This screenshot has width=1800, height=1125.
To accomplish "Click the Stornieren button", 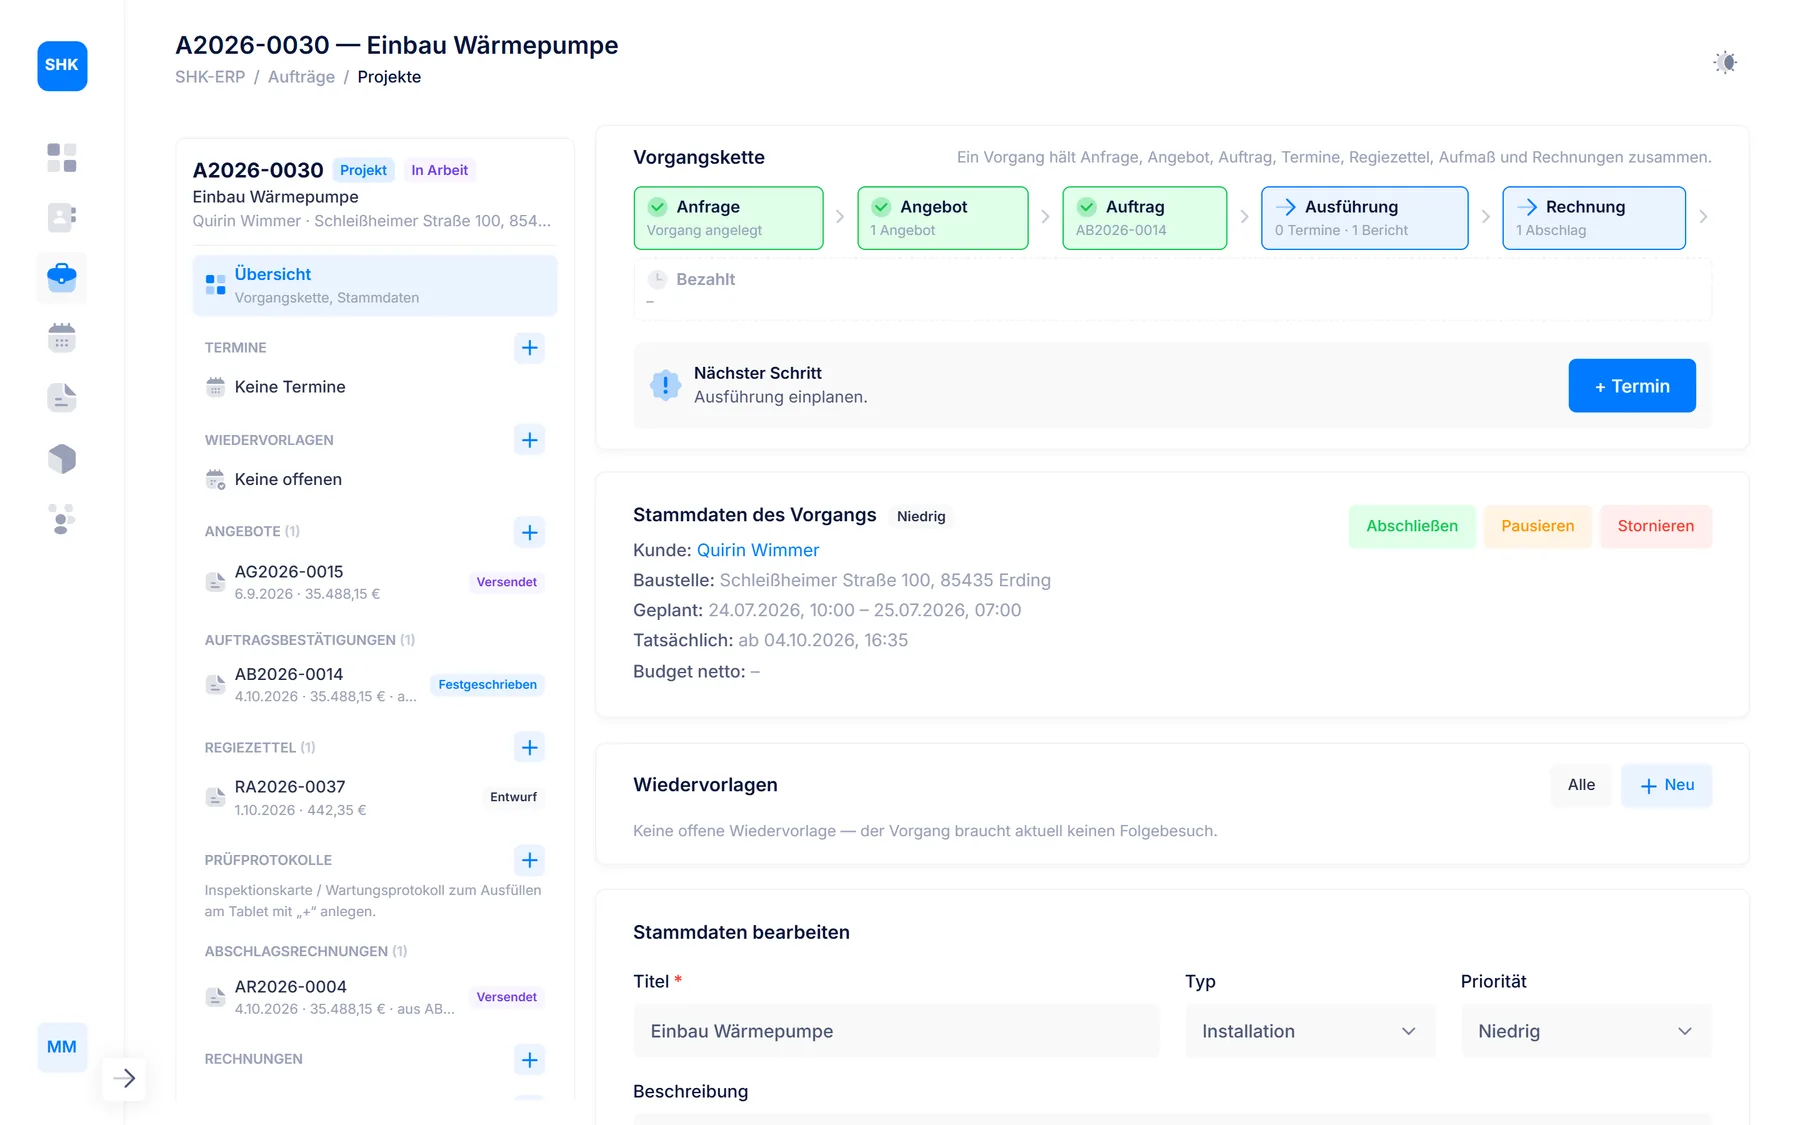I will click(x=1656, y=526).
